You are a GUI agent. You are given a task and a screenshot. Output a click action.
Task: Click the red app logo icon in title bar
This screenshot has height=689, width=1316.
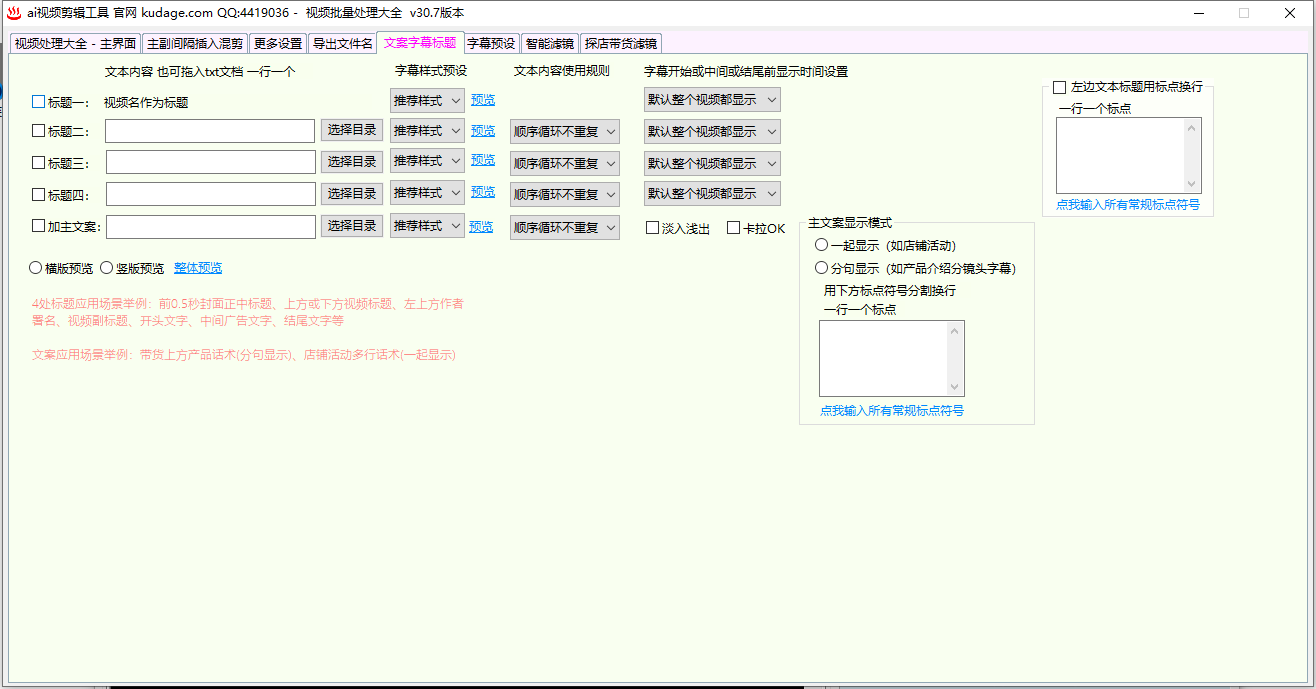14,13
